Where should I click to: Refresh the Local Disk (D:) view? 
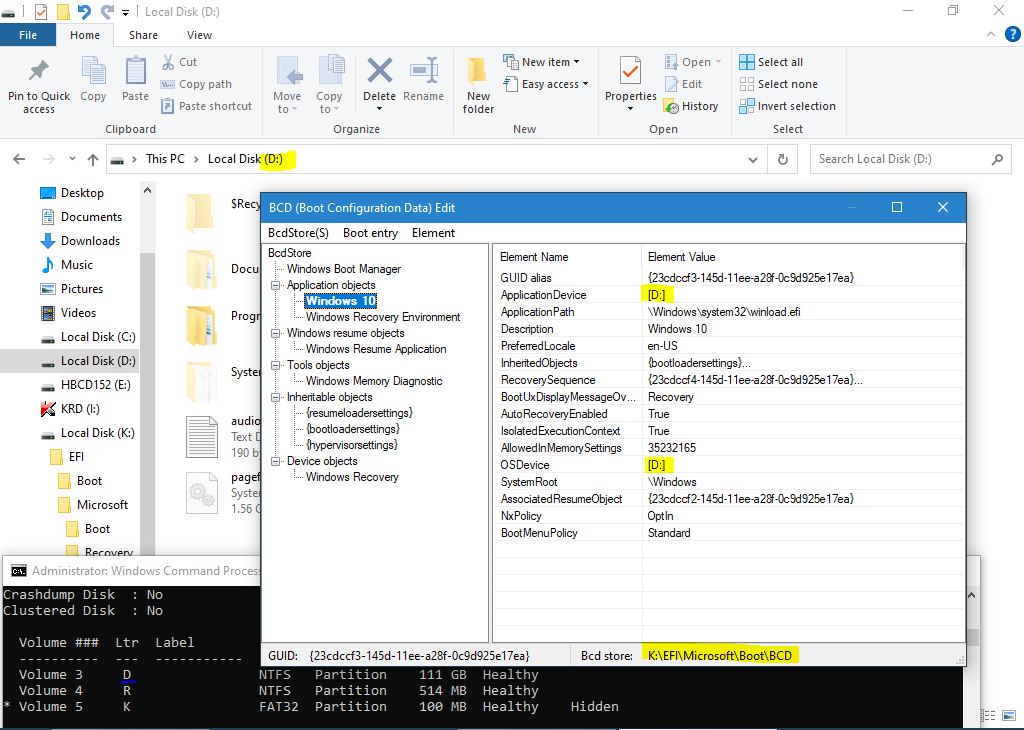(x=783, y=159)
